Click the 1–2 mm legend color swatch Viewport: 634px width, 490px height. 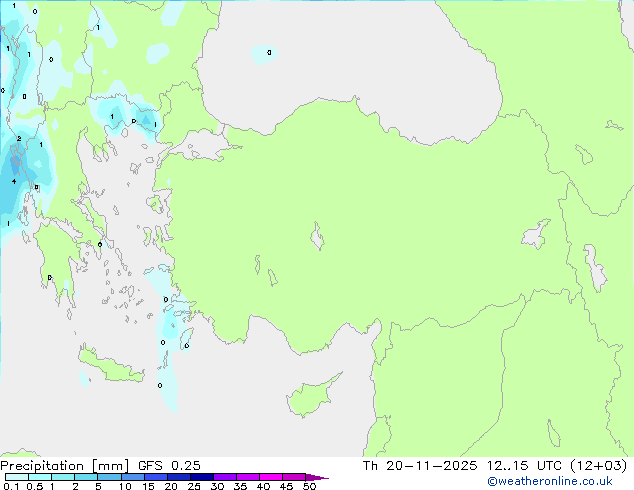(63, 477)
